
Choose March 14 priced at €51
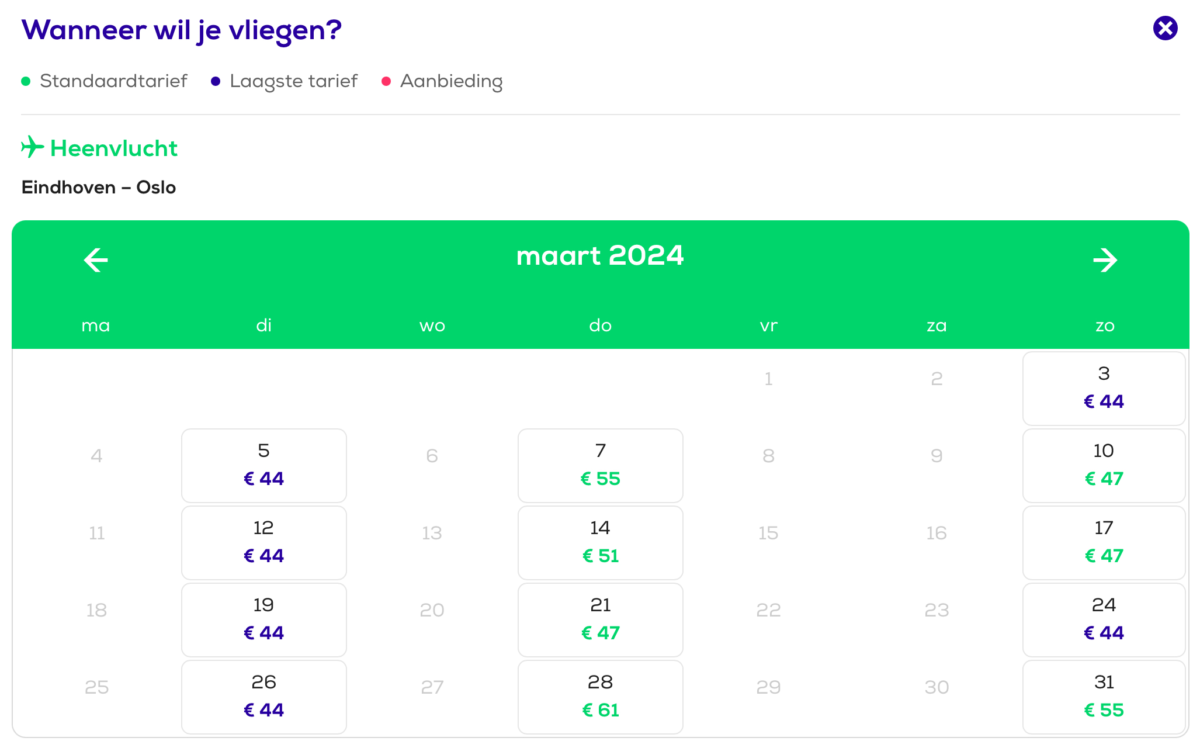[600, 542]
